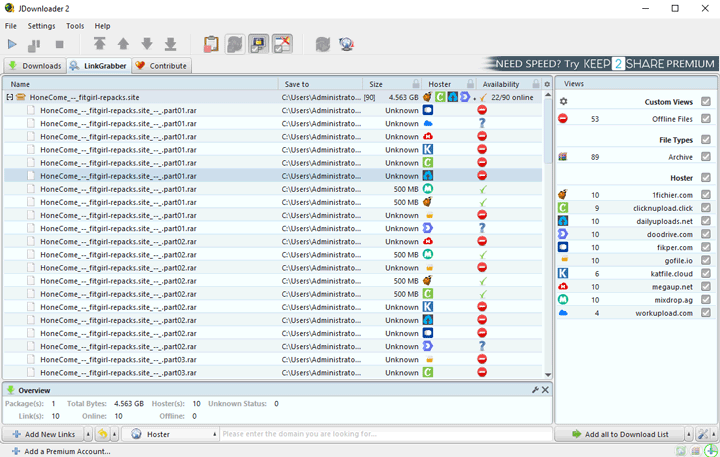The image size is (720, 457).
Task: Click Add a Premium Account link
Action: tap(61, 451)
